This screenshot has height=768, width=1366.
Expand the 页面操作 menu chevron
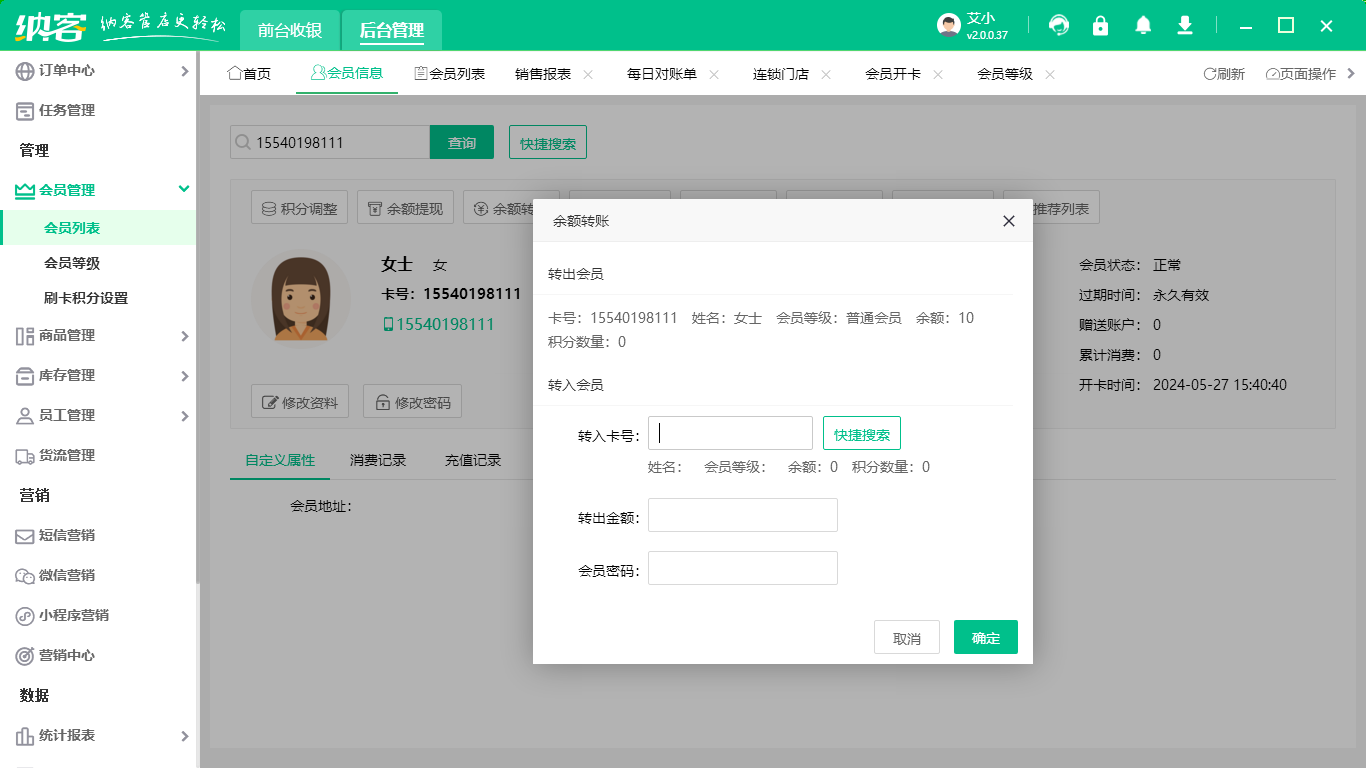(1350, 73)
